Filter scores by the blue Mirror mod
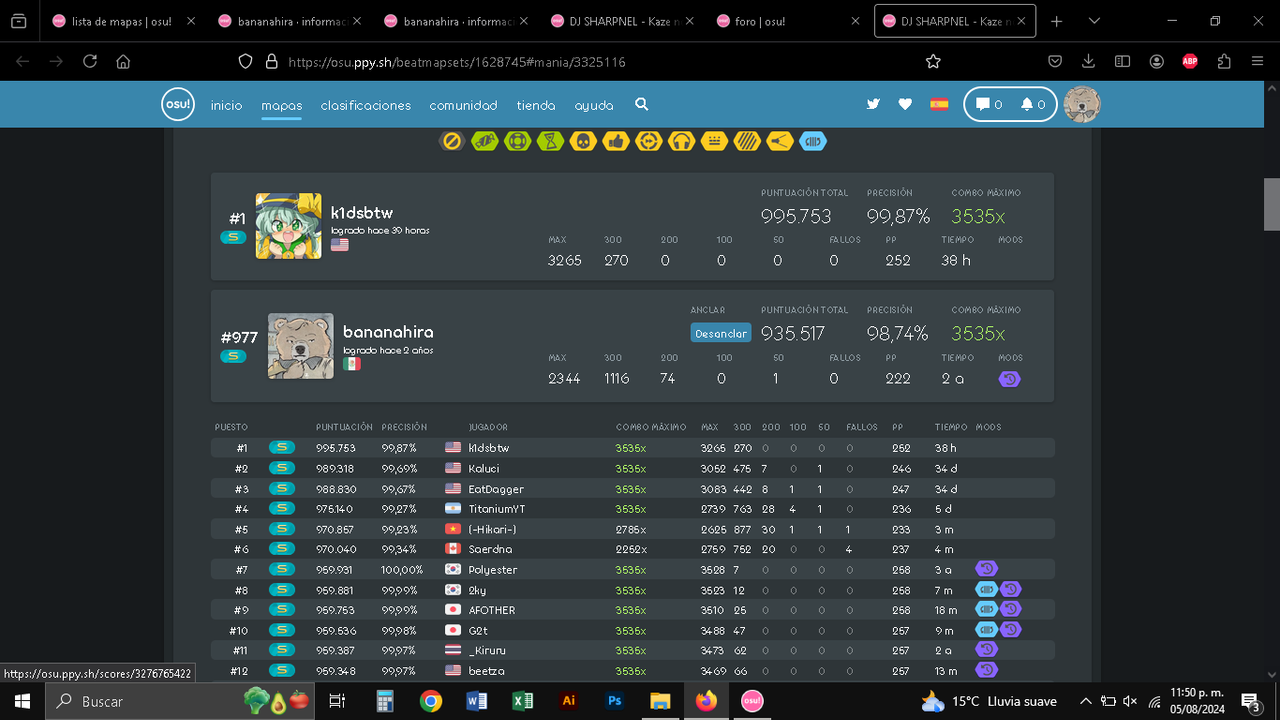 813,142
